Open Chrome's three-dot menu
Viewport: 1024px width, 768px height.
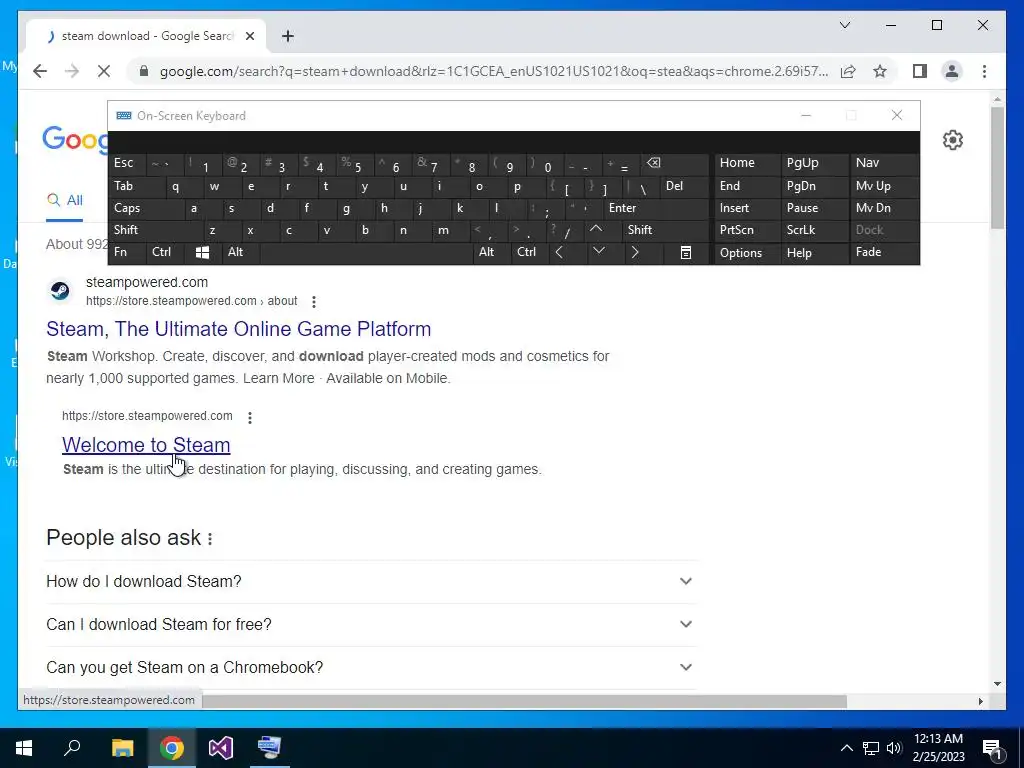pos(984,71)
